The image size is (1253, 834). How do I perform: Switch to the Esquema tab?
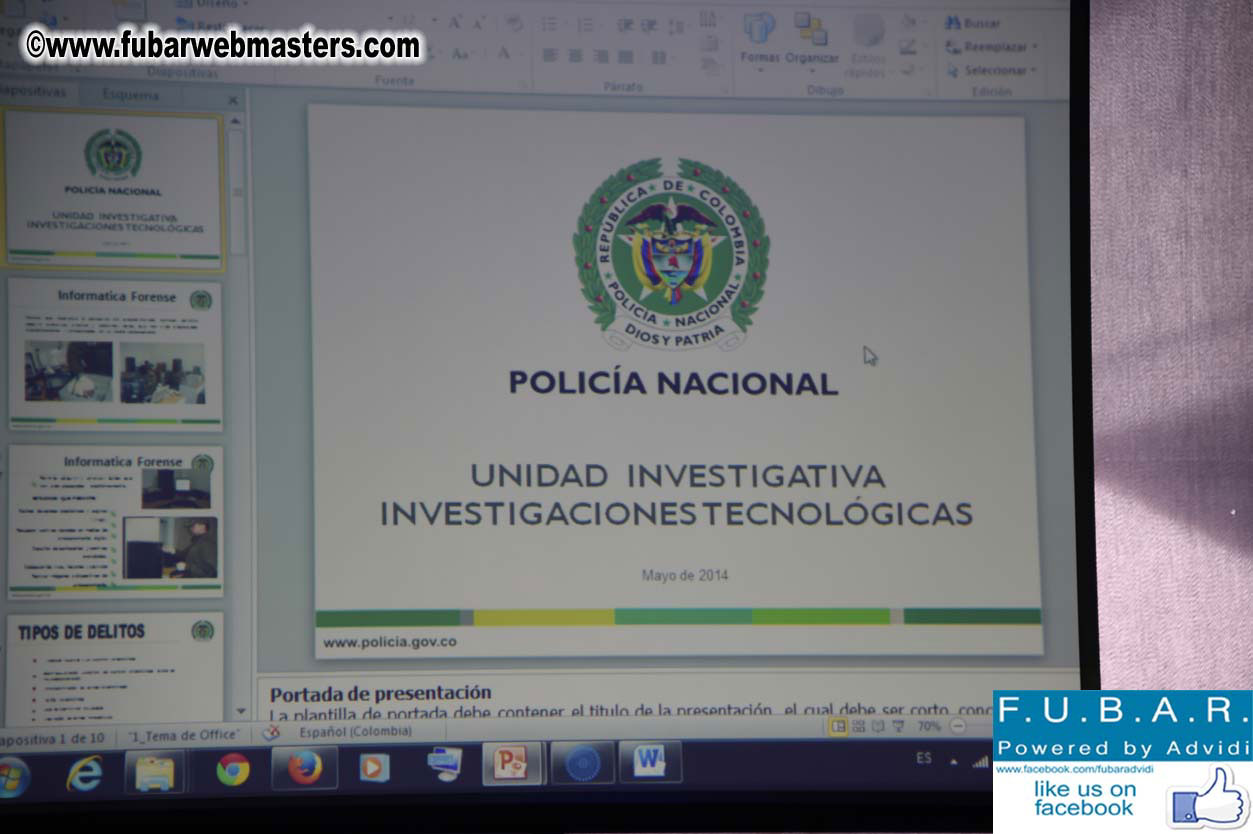coord(130,95)
